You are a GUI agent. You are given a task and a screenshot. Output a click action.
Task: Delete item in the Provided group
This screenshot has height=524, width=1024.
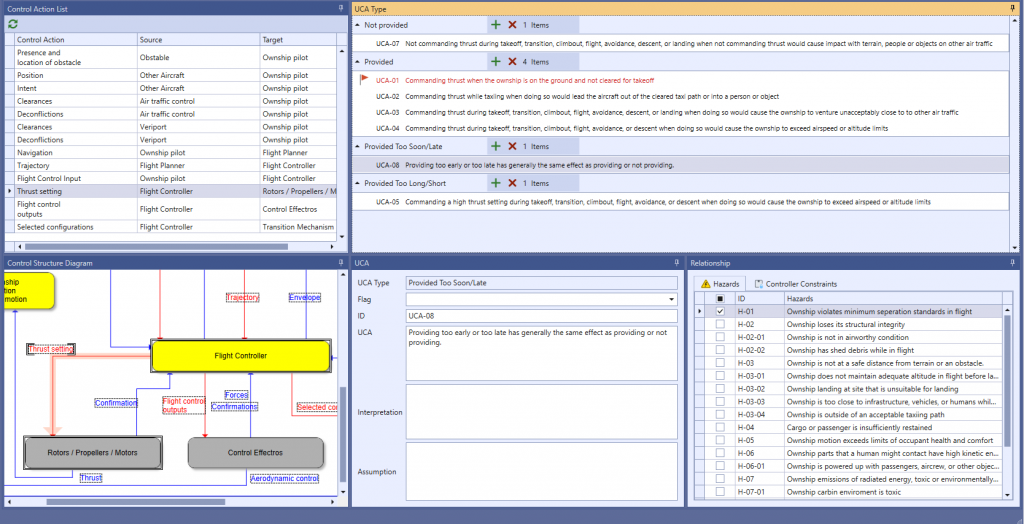[512, 61]
